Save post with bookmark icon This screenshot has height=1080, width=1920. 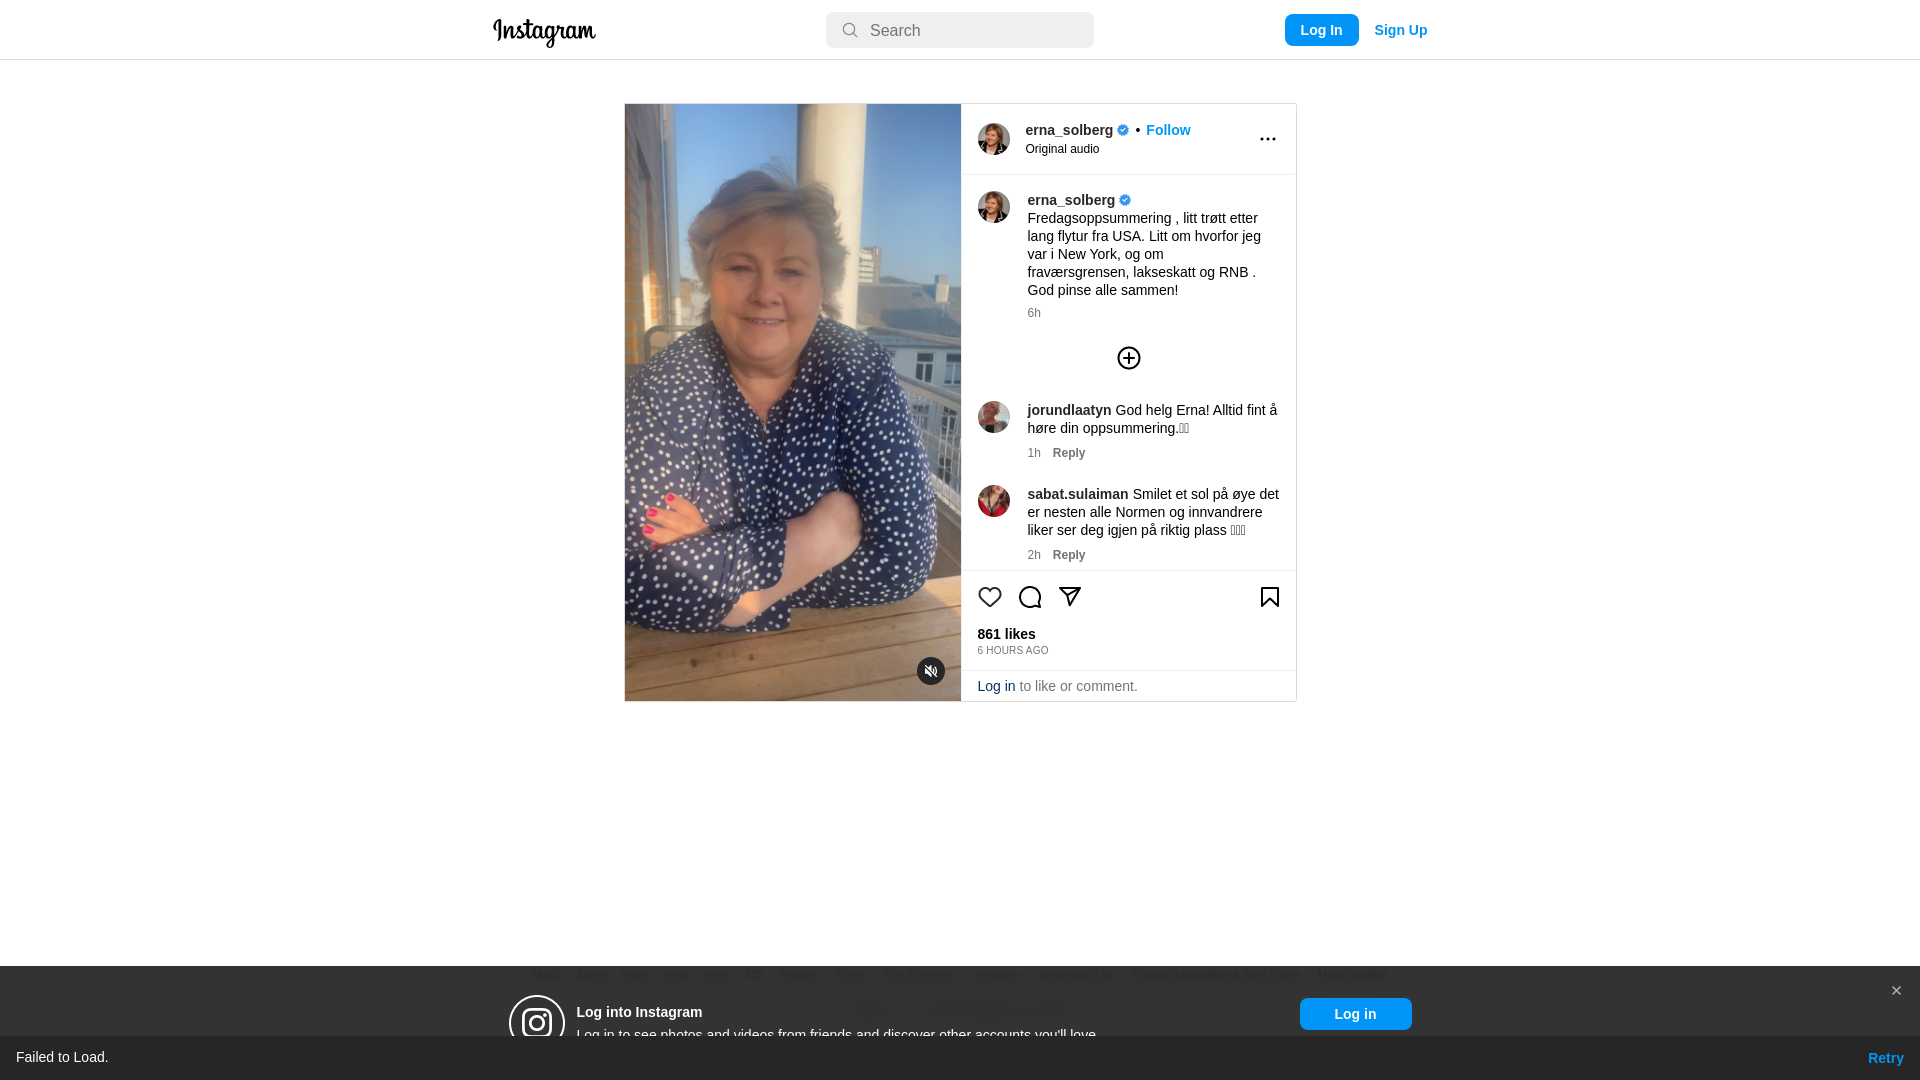coord(1270,597)
